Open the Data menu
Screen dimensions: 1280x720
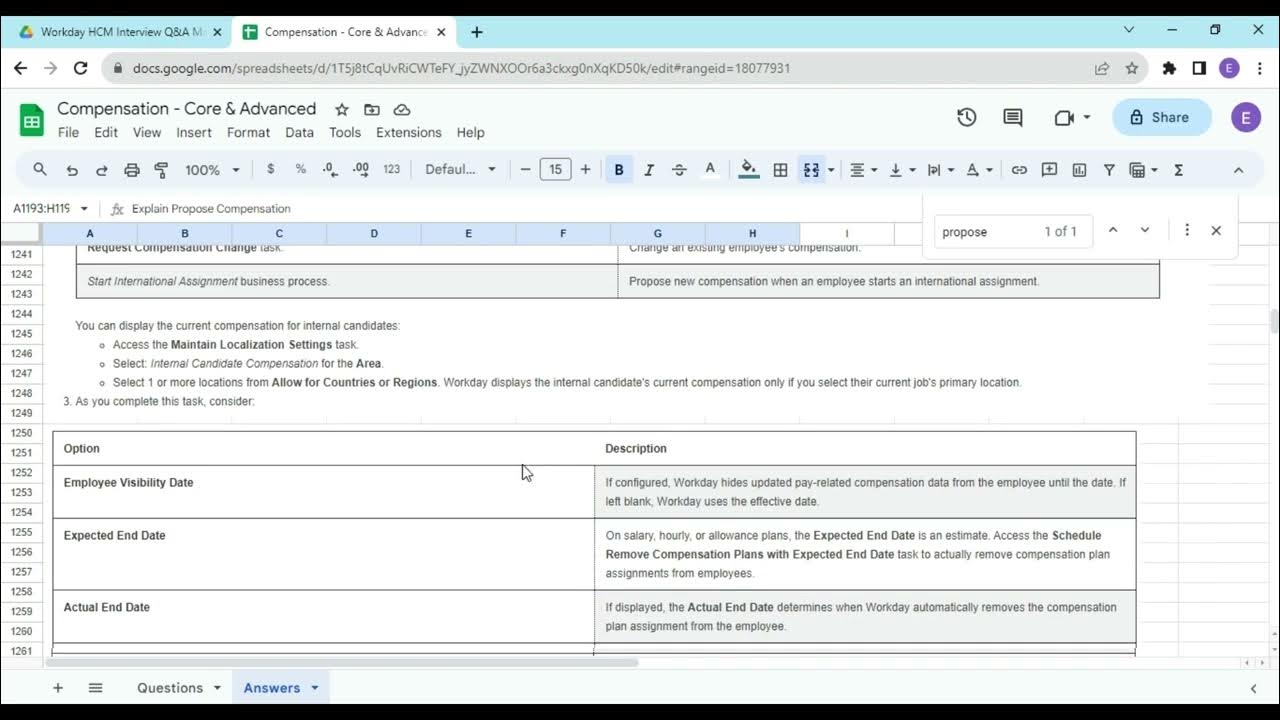pos(299,132)
